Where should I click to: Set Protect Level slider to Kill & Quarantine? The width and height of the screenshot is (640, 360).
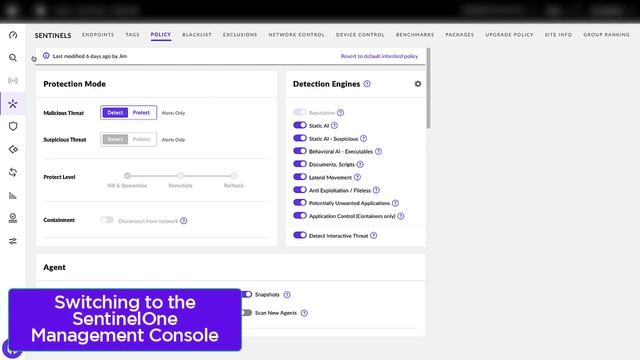(127, 176)
